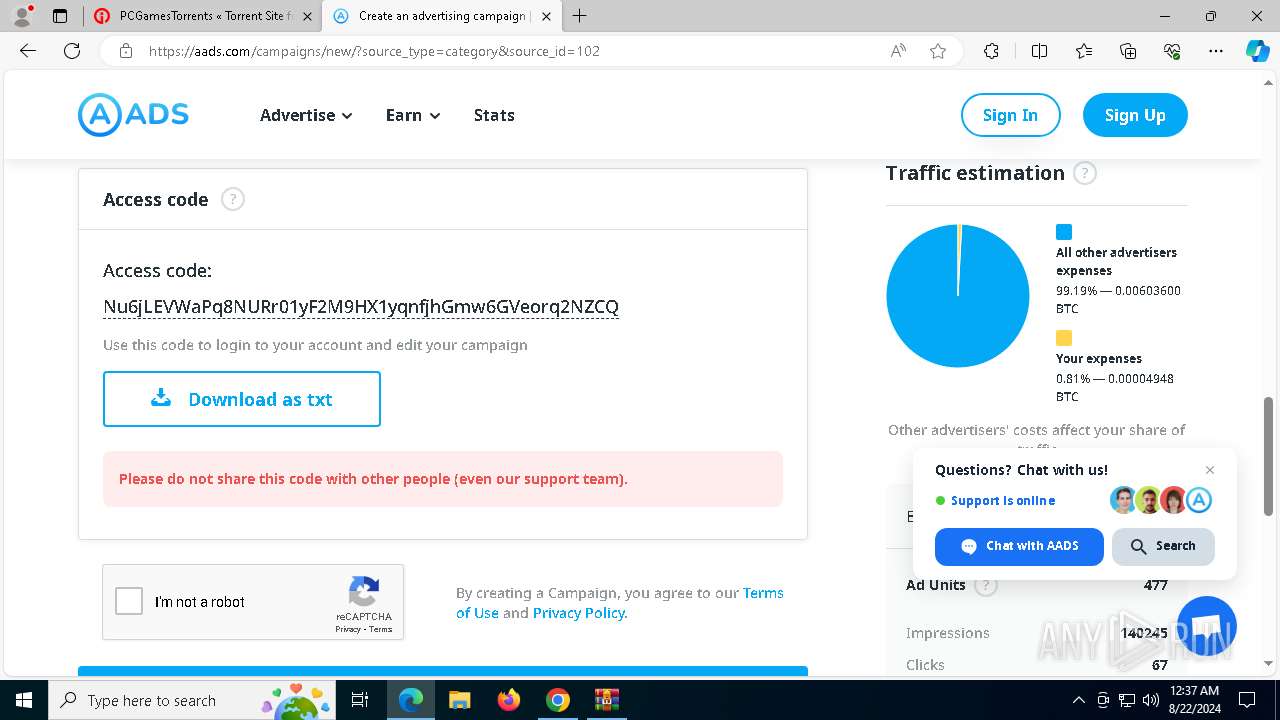
Task: Check the I'm not a robot box
Action: [129, 601]
